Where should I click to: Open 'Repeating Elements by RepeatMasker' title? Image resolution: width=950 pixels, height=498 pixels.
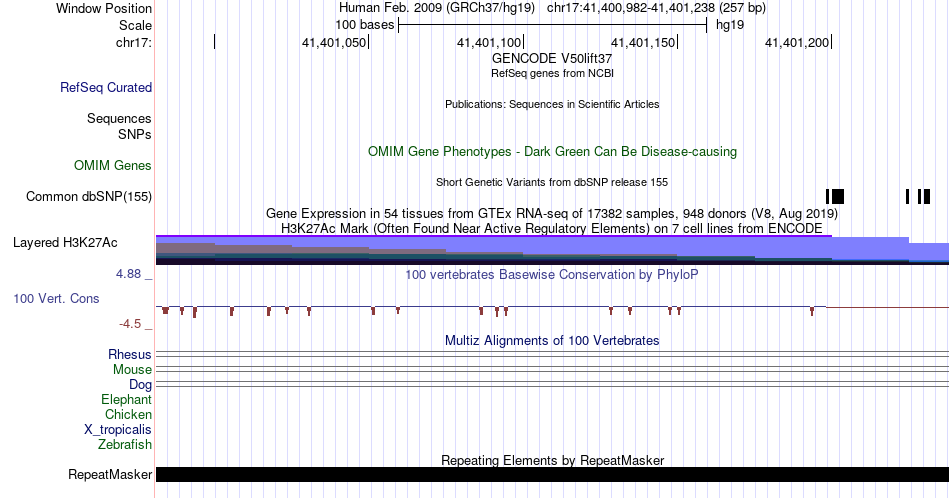tap(552, 460)
